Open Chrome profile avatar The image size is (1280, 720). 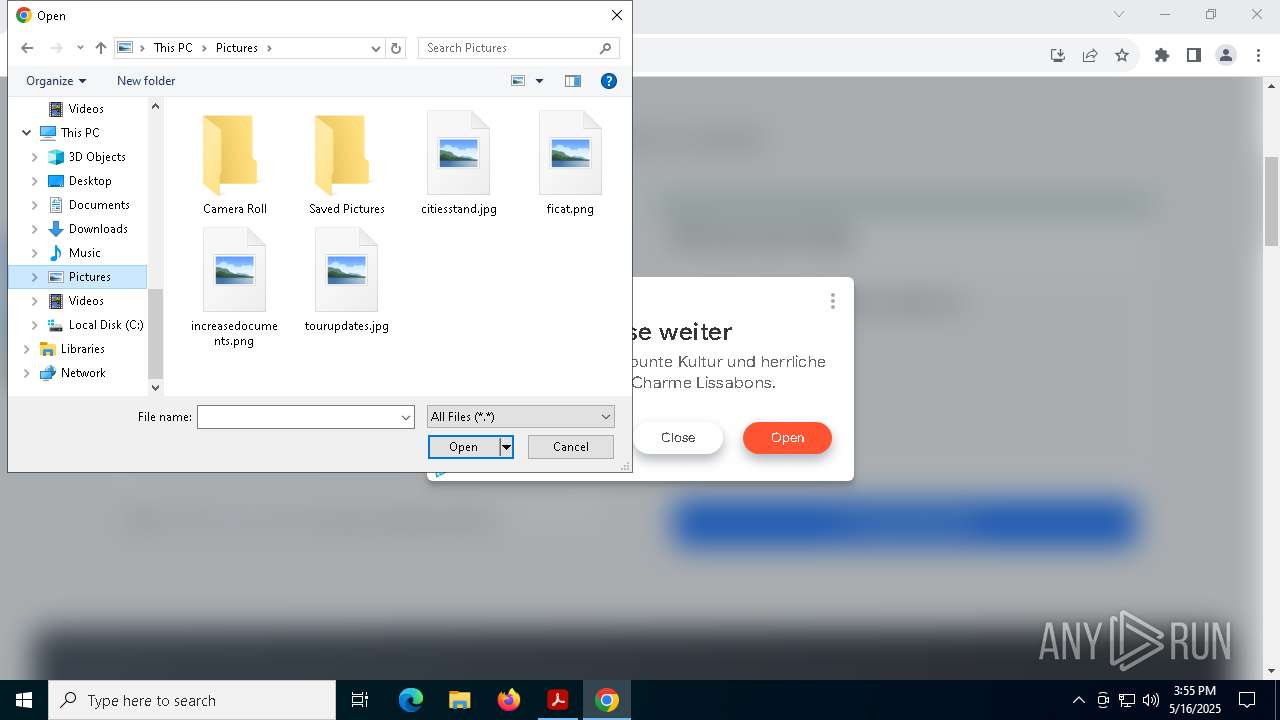pyautogui.click(x=1226, y=55)
